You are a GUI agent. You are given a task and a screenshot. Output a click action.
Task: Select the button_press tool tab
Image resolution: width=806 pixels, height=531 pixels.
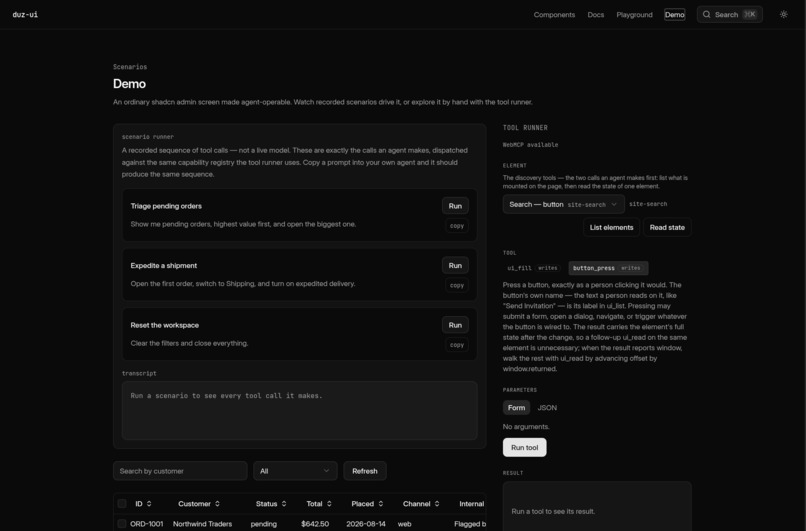(608, 268)
